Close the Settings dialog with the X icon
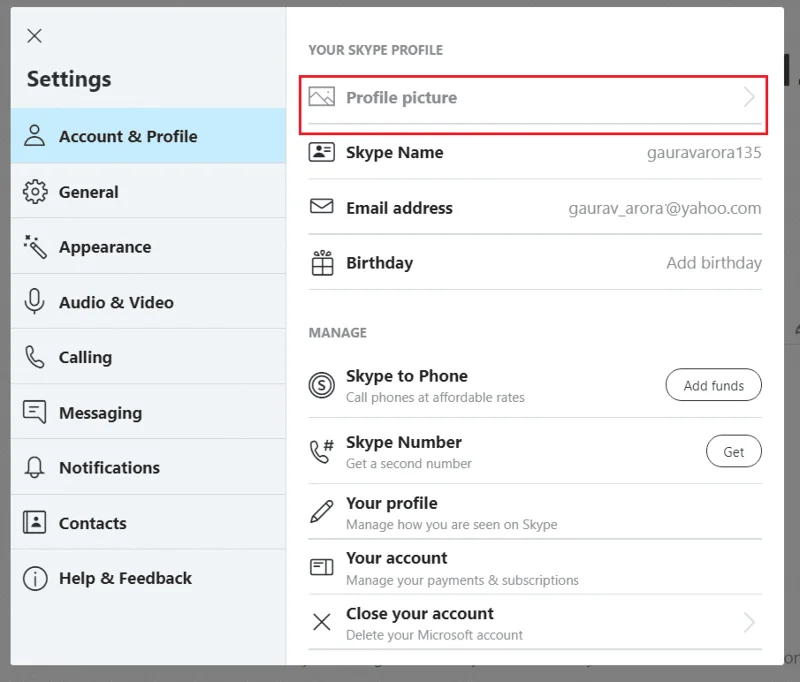The width and height of the screenshot is (800, 682). click(x=34, y=36)
